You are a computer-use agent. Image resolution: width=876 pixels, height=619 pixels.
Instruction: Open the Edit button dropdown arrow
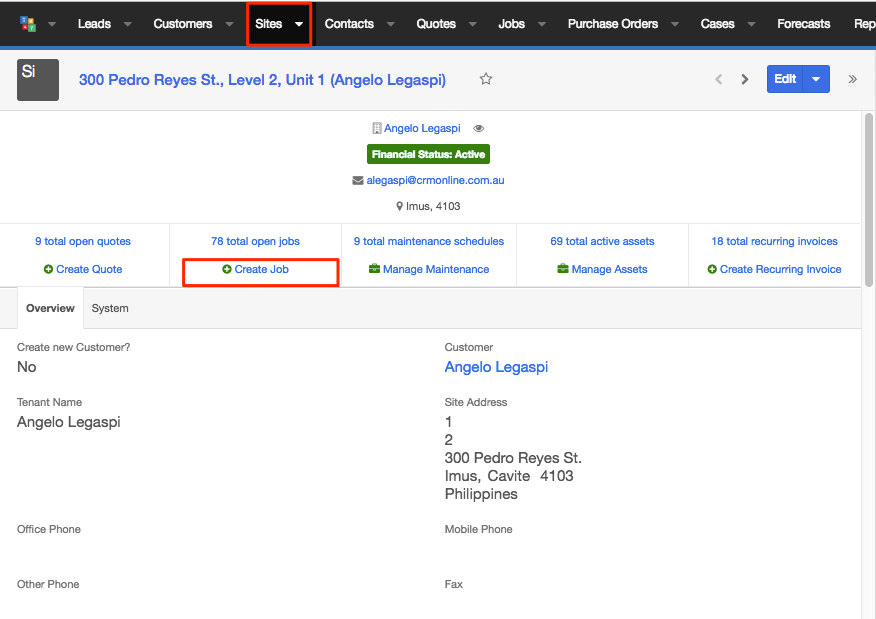[x=816, y=79]
